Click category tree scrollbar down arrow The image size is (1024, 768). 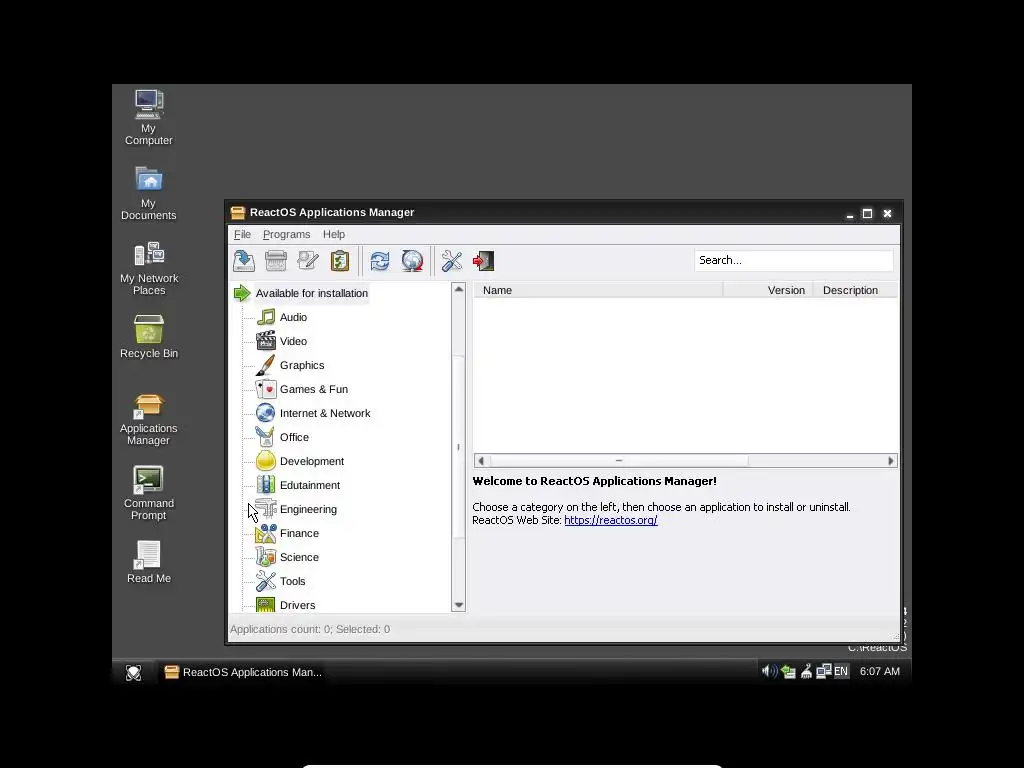pos(458,605)
